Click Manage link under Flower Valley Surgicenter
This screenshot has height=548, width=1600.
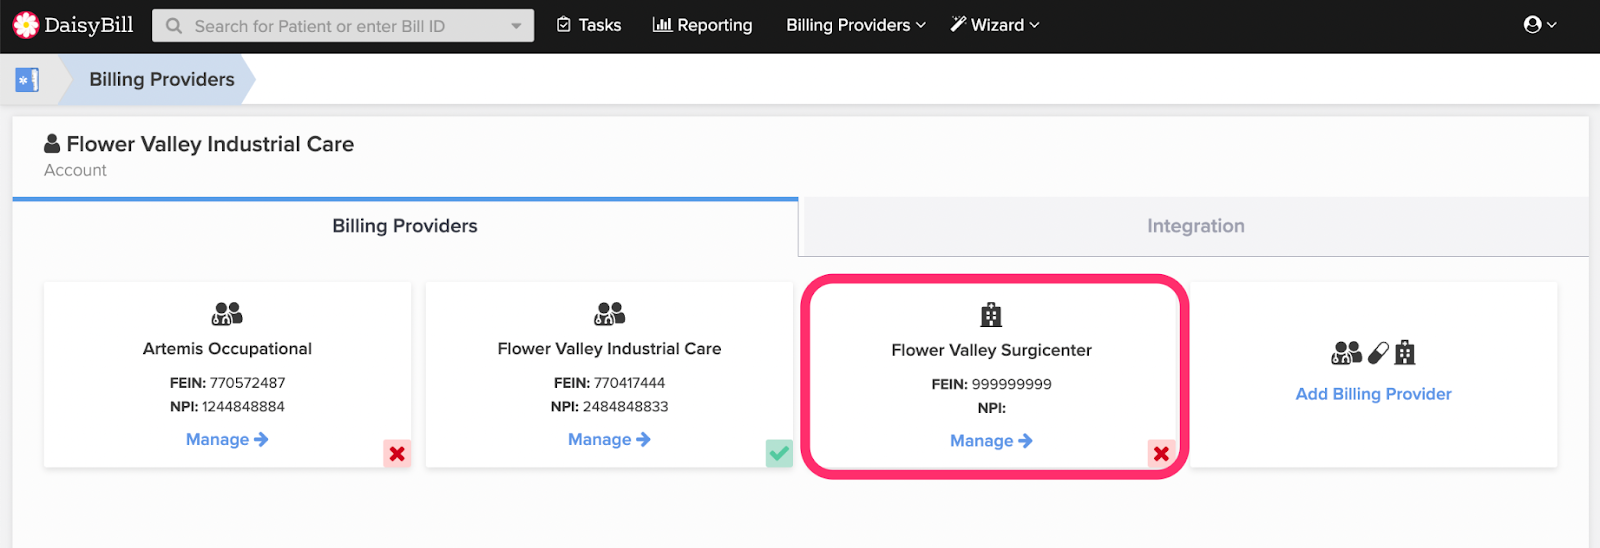(x=991, y=441)
